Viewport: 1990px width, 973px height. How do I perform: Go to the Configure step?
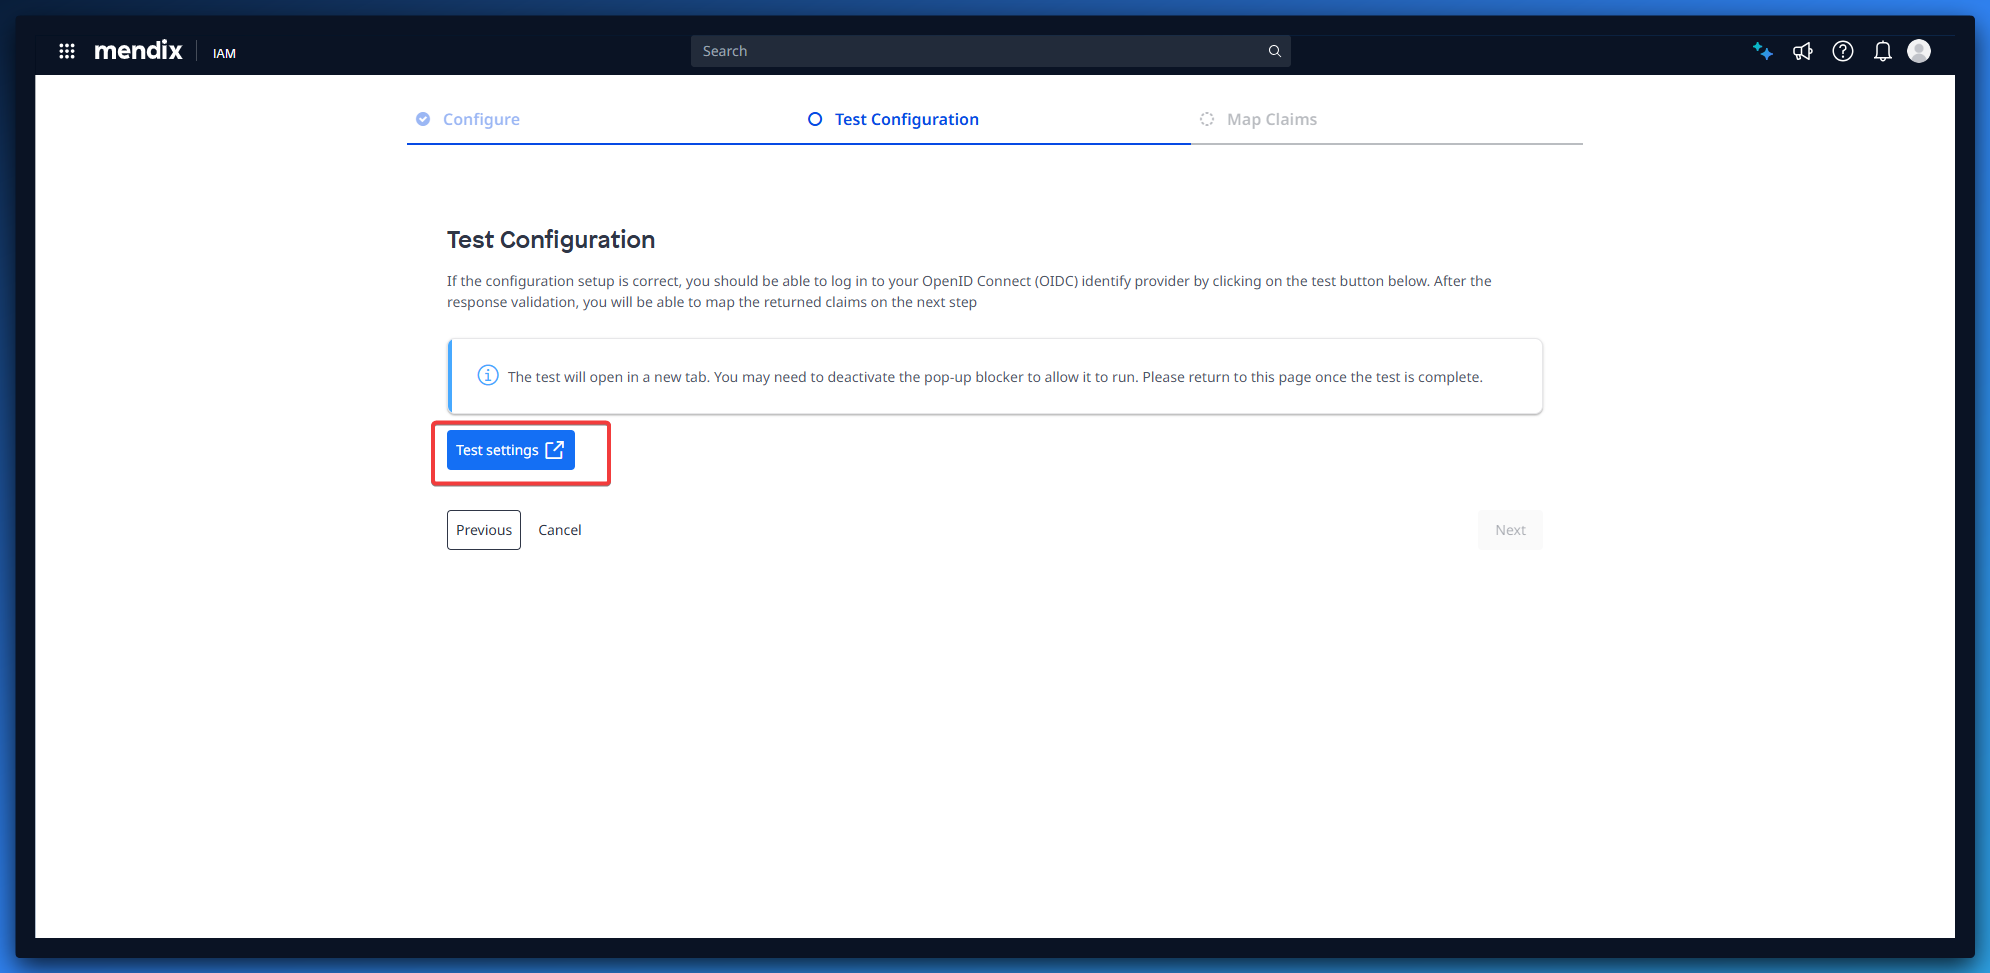pyautogui.click(x=480, y=119)
